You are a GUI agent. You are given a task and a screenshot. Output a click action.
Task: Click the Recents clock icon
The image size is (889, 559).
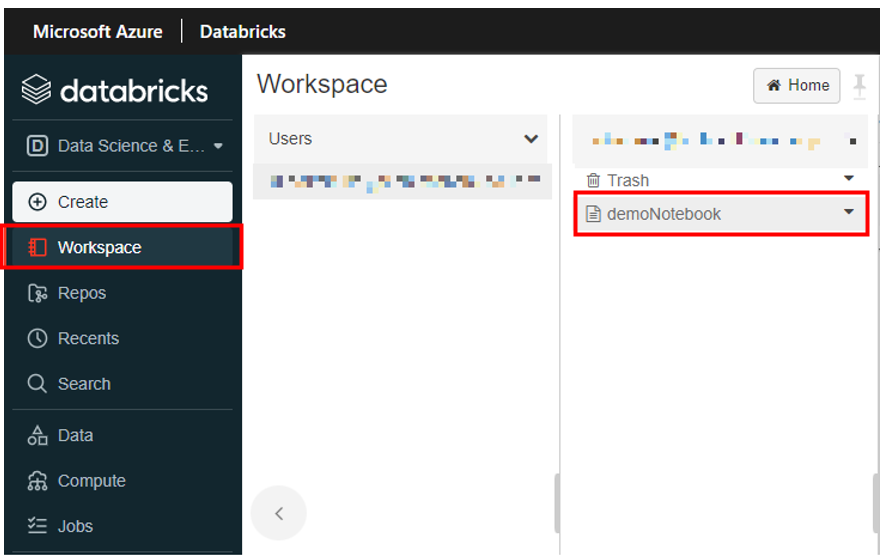pos(37,338)
